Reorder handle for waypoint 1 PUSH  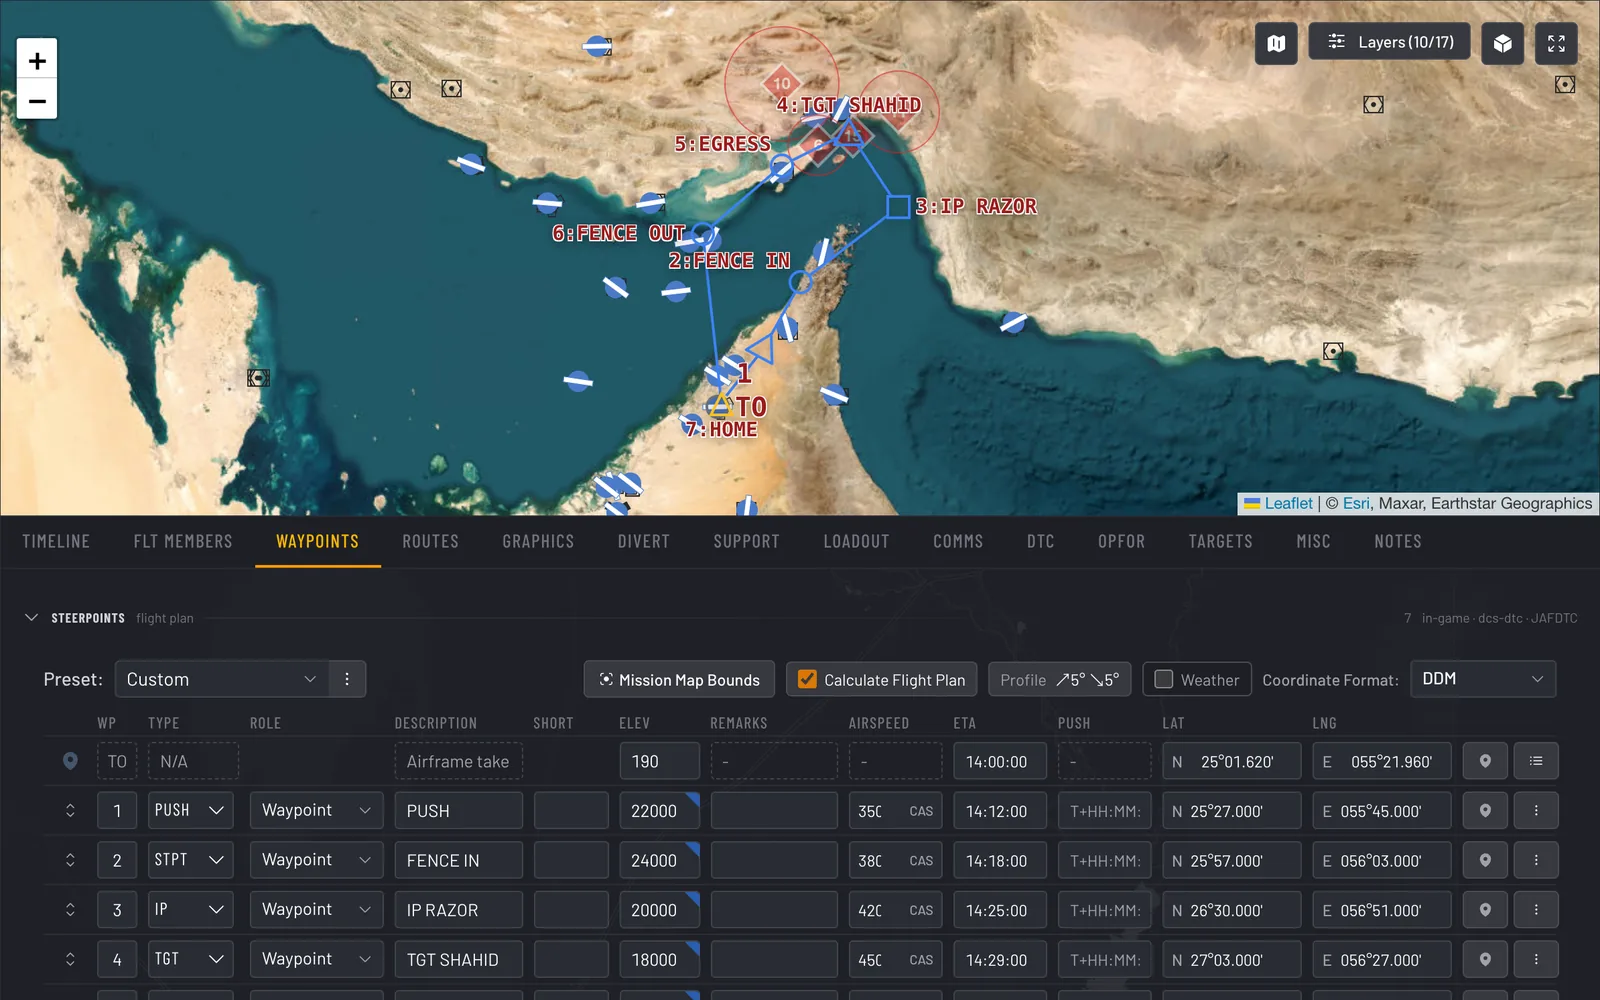tap(70, 810)
